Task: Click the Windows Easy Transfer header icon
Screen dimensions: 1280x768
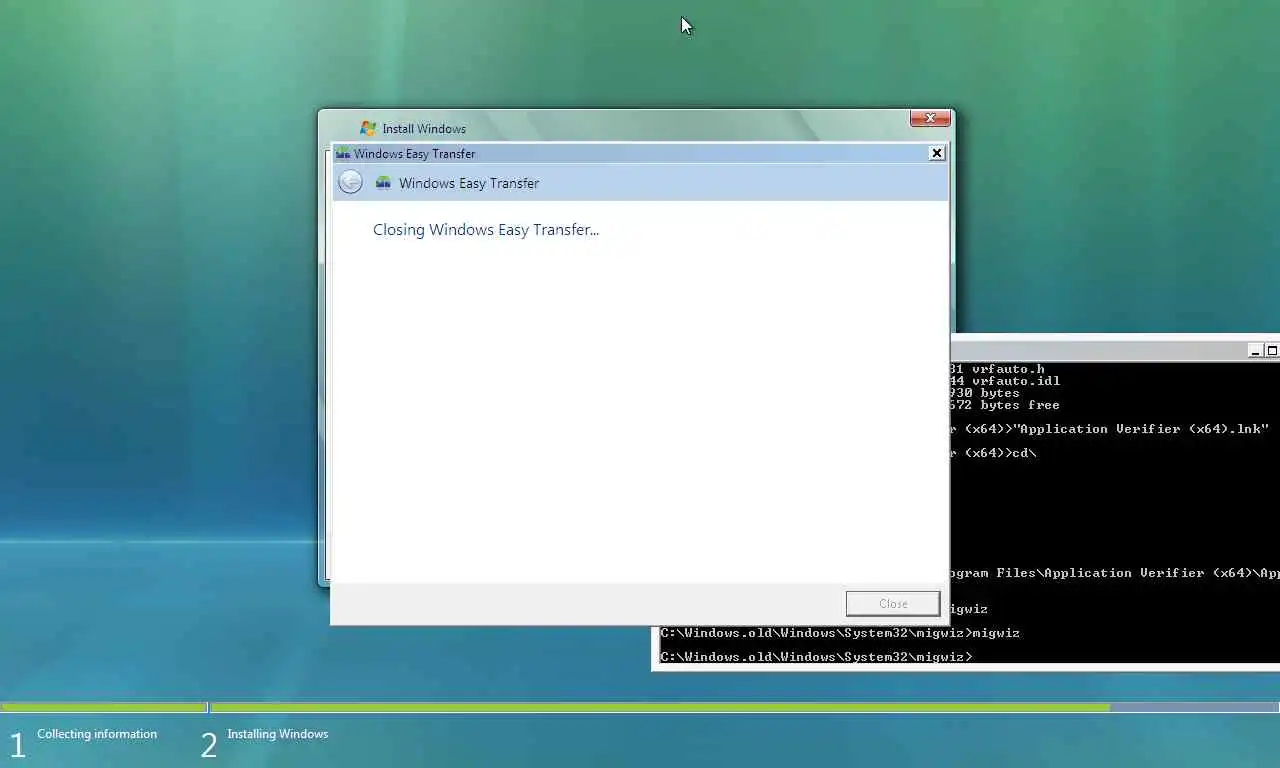Action: pyautogui.click(x=383, y=183)
